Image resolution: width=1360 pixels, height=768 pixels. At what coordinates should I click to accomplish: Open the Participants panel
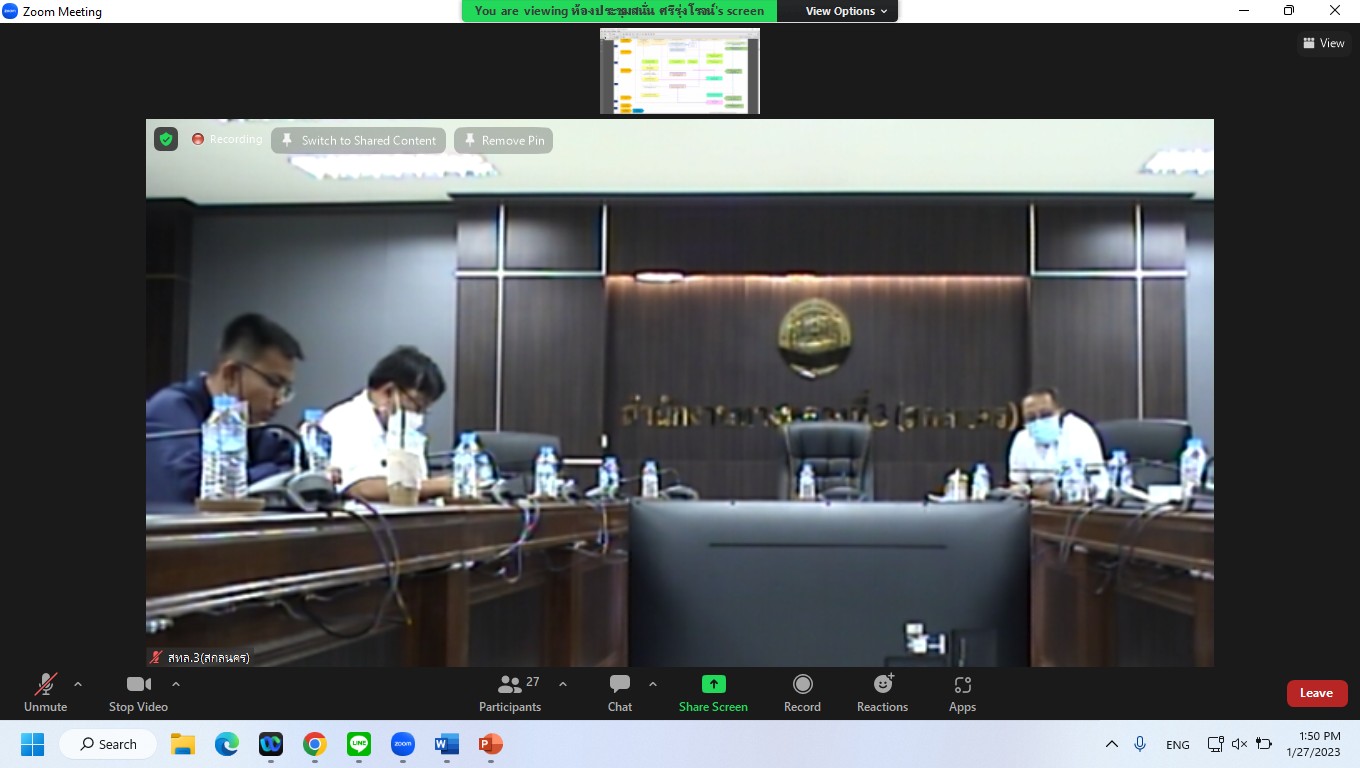pyautogui.click(x=510, y=693)
